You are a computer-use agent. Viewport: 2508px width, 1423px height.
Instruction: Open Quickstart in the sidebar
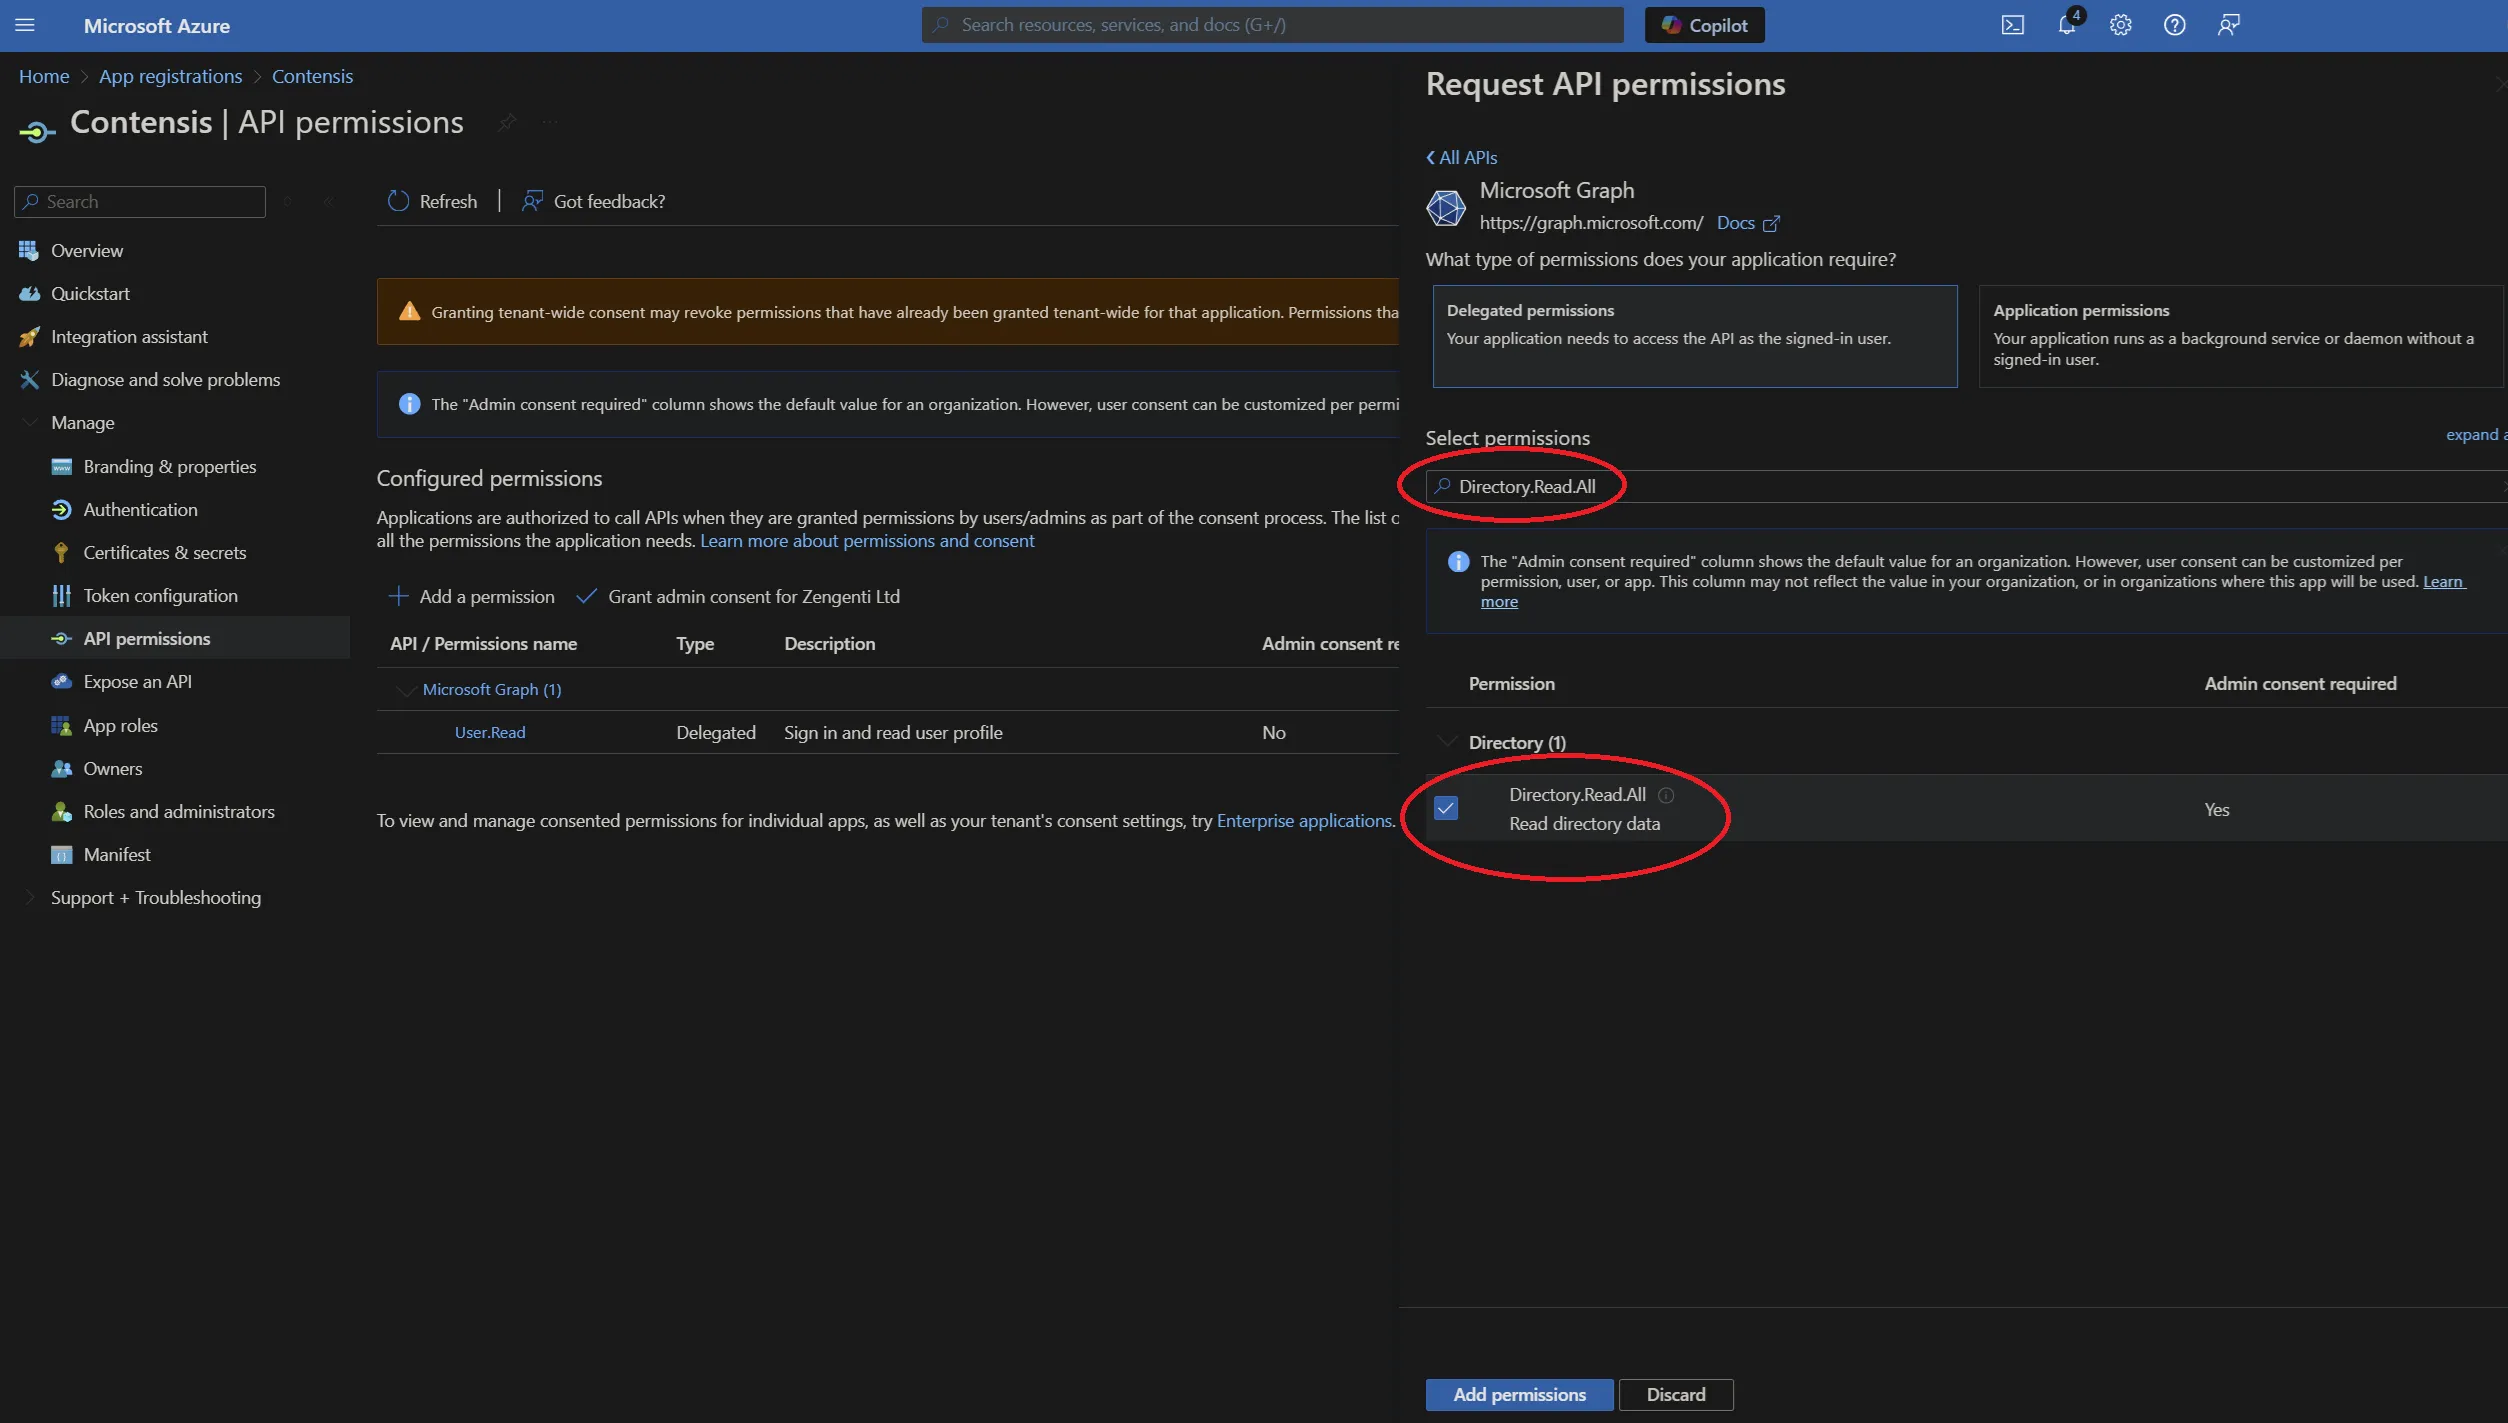(90, 293)
